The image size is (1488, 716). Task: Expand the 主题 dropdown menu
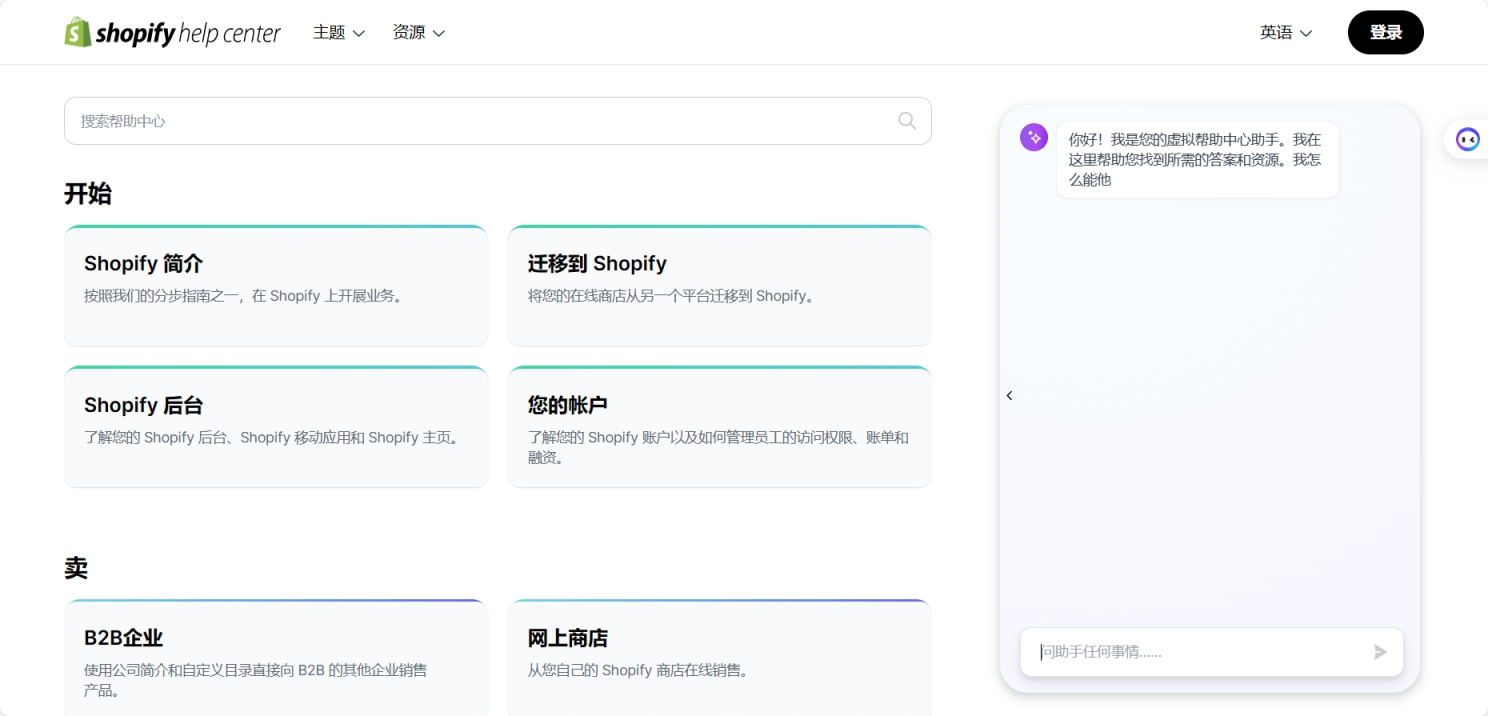tap(339, 33)
